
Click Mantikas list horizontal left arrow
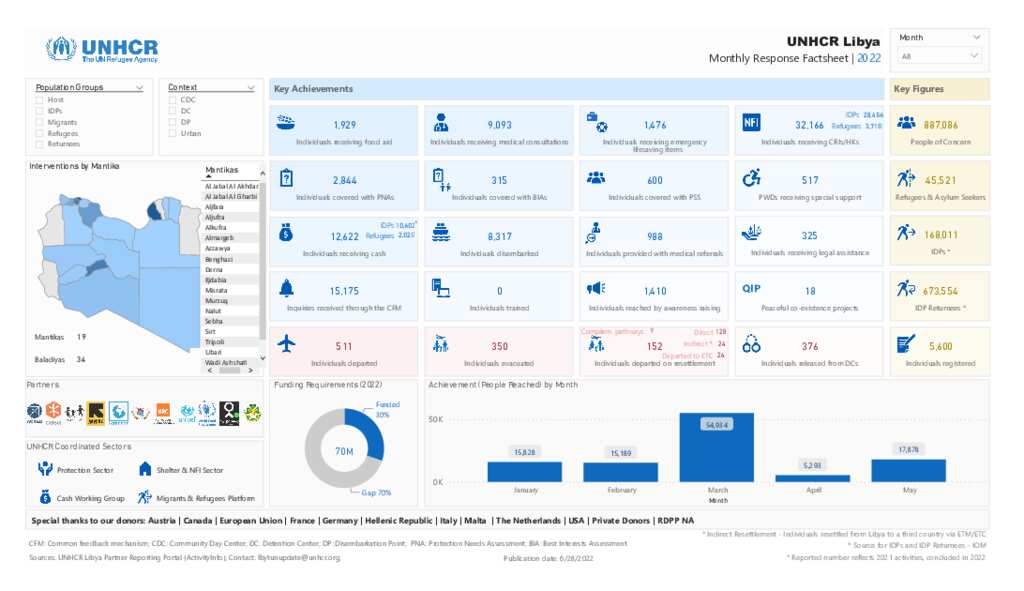(x=210, y=370)
